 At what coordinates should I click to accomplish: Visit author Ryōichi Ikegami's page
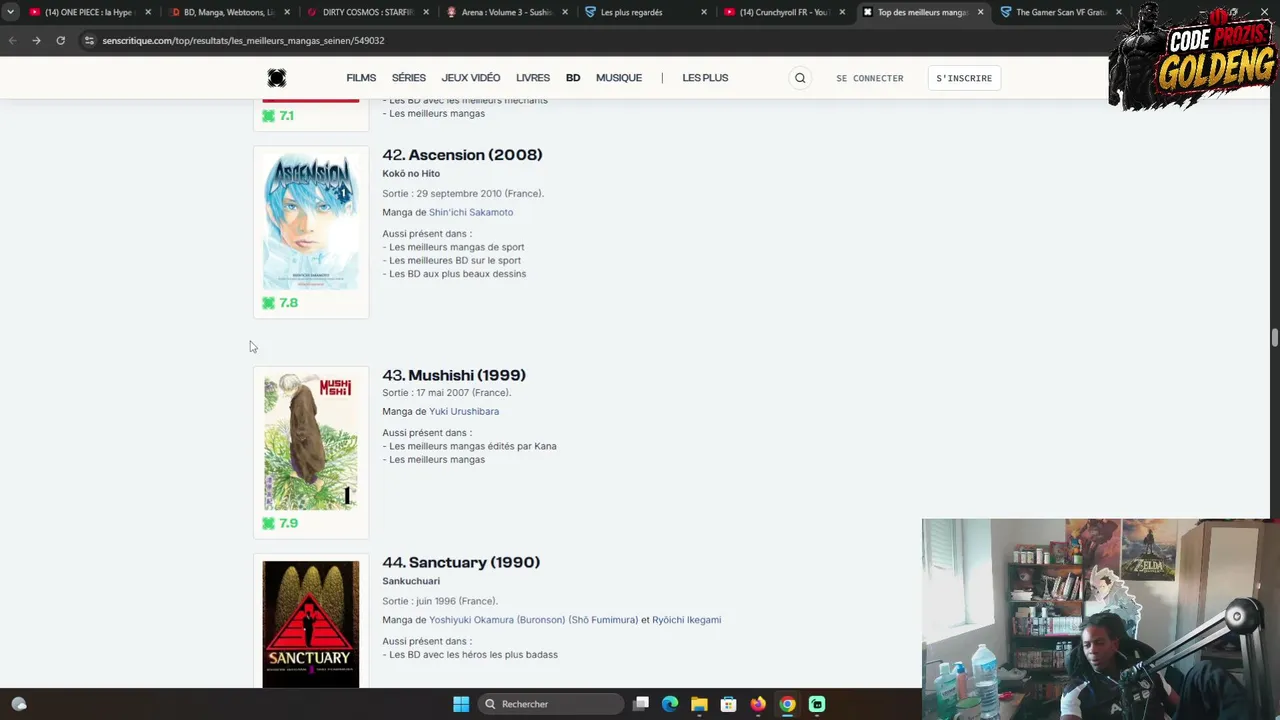686,620
